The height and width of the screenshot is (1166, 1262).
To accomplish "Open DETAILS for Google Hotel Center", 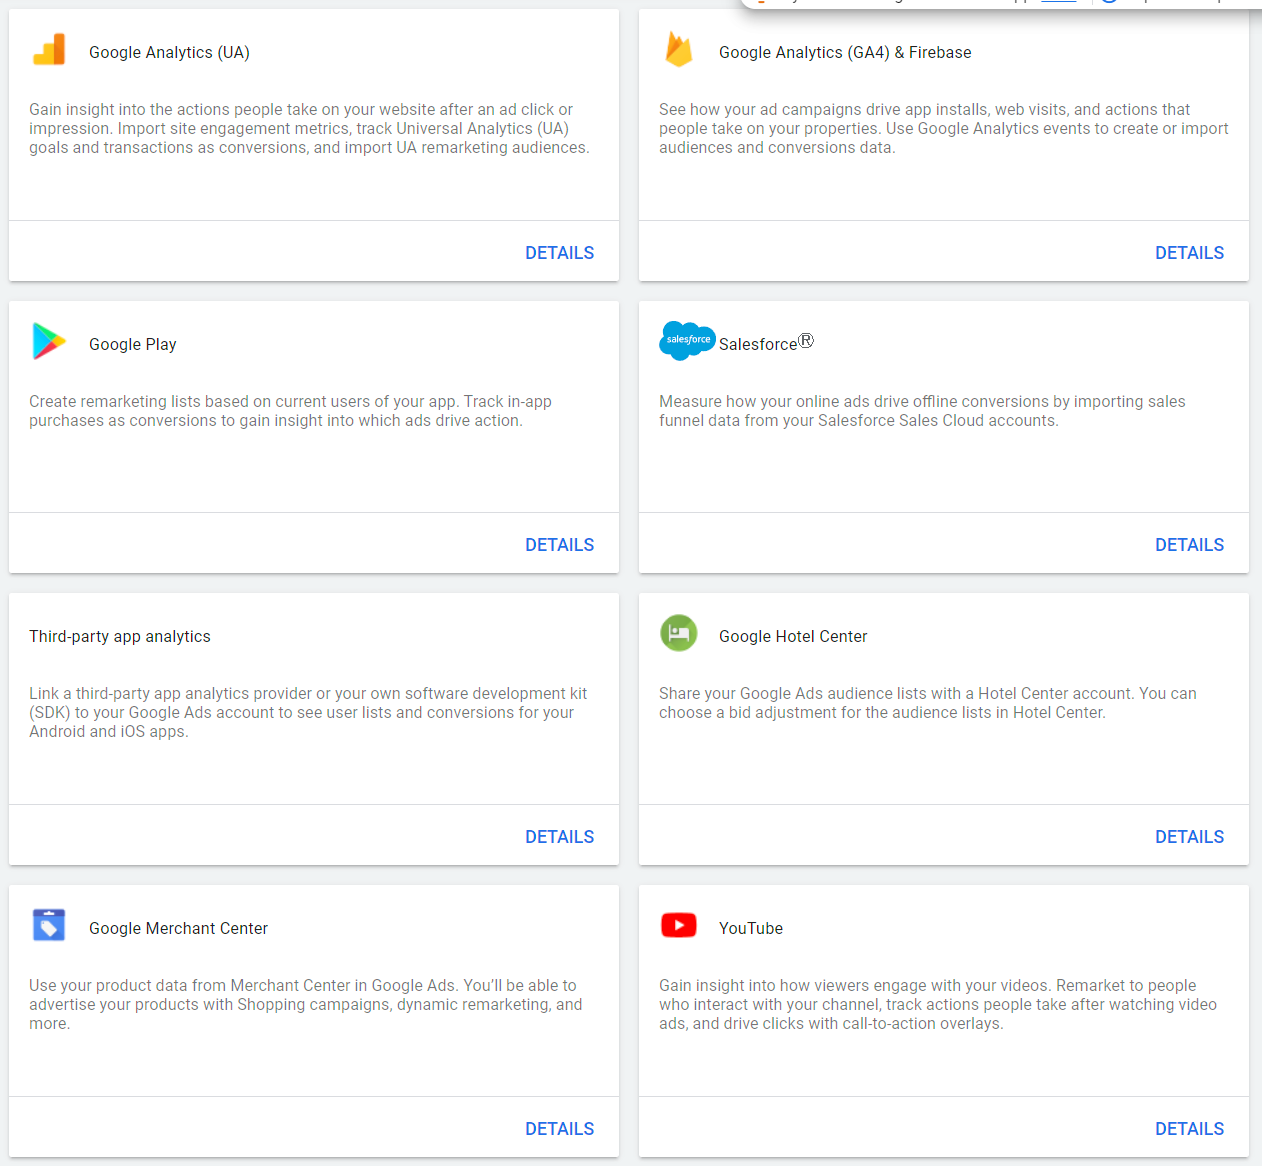I will click(x=1189, y=836).
